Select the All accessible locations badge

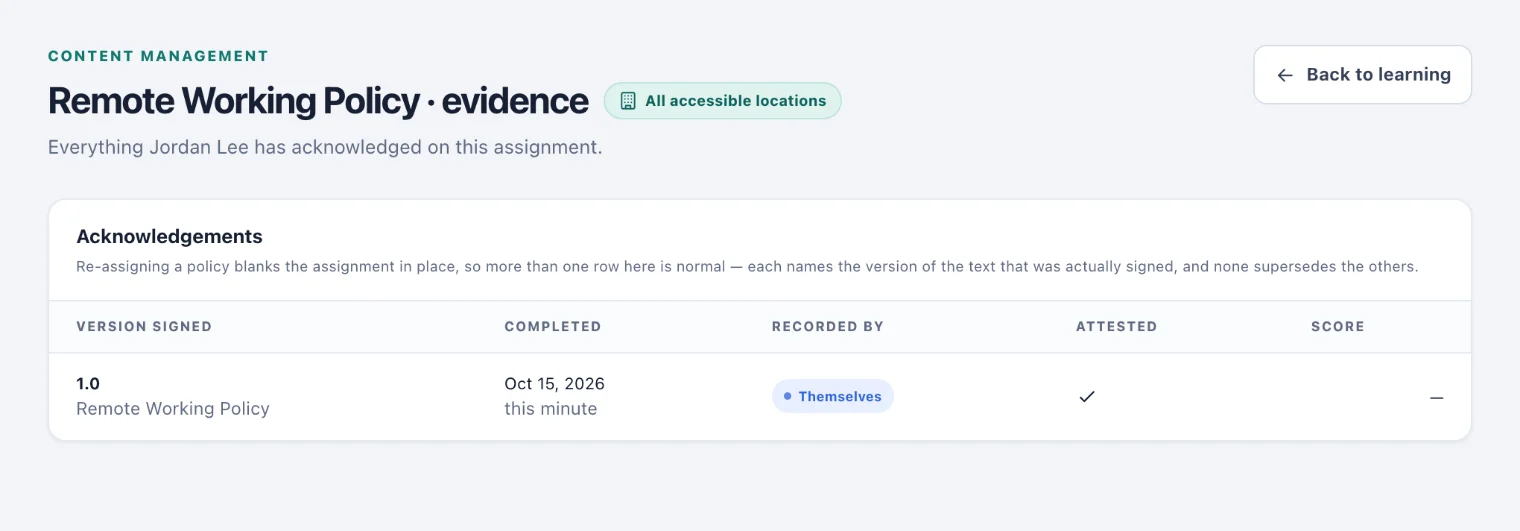coord(722,101)
